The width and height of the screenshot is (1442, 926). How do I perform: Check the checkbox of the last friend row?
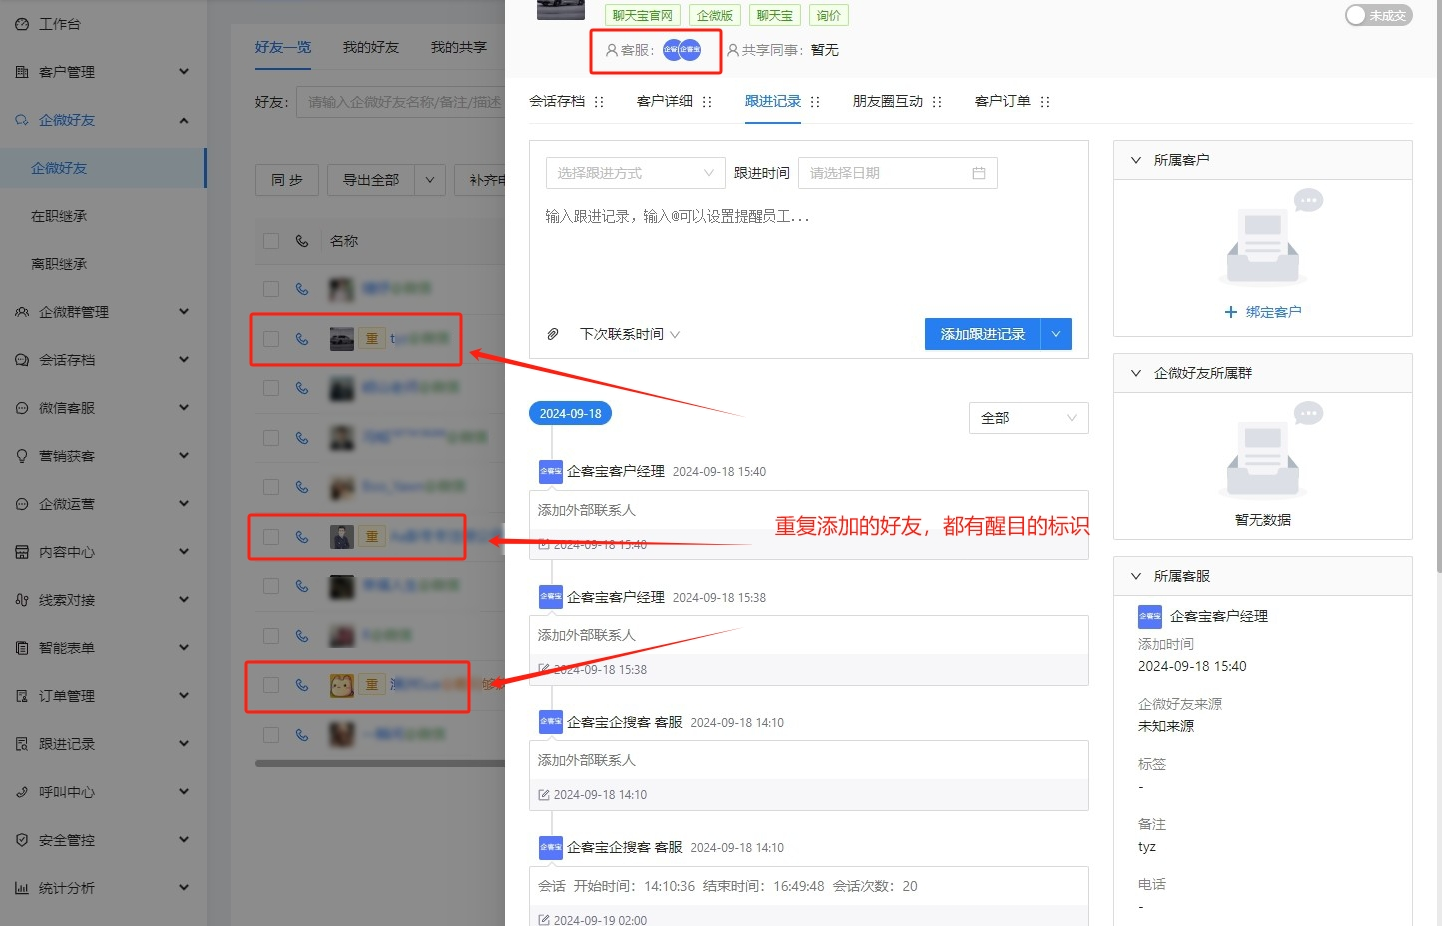(x=271, y=735)
